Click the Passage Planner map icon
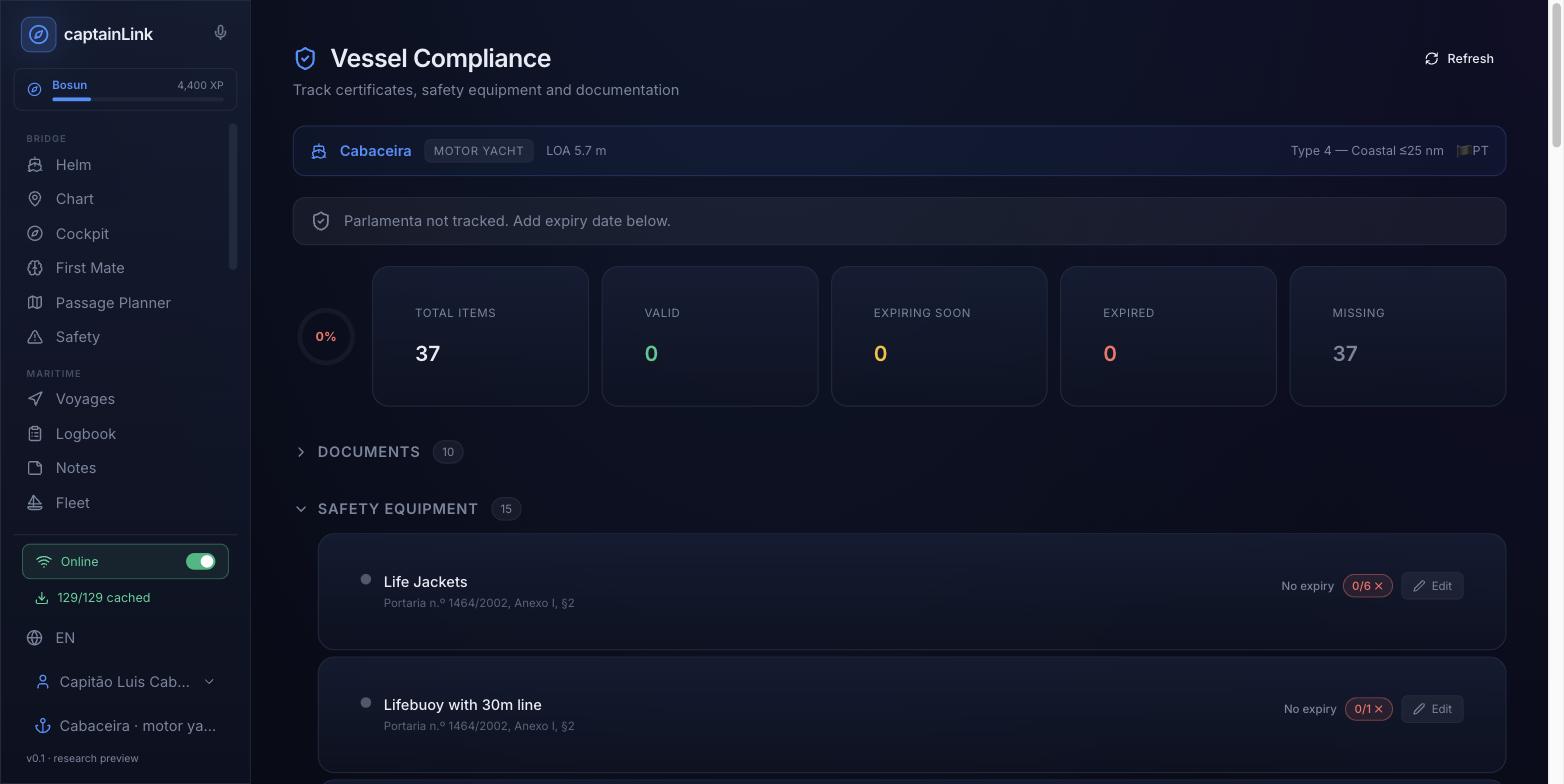 pyautogui.click(x=35, y=303)
